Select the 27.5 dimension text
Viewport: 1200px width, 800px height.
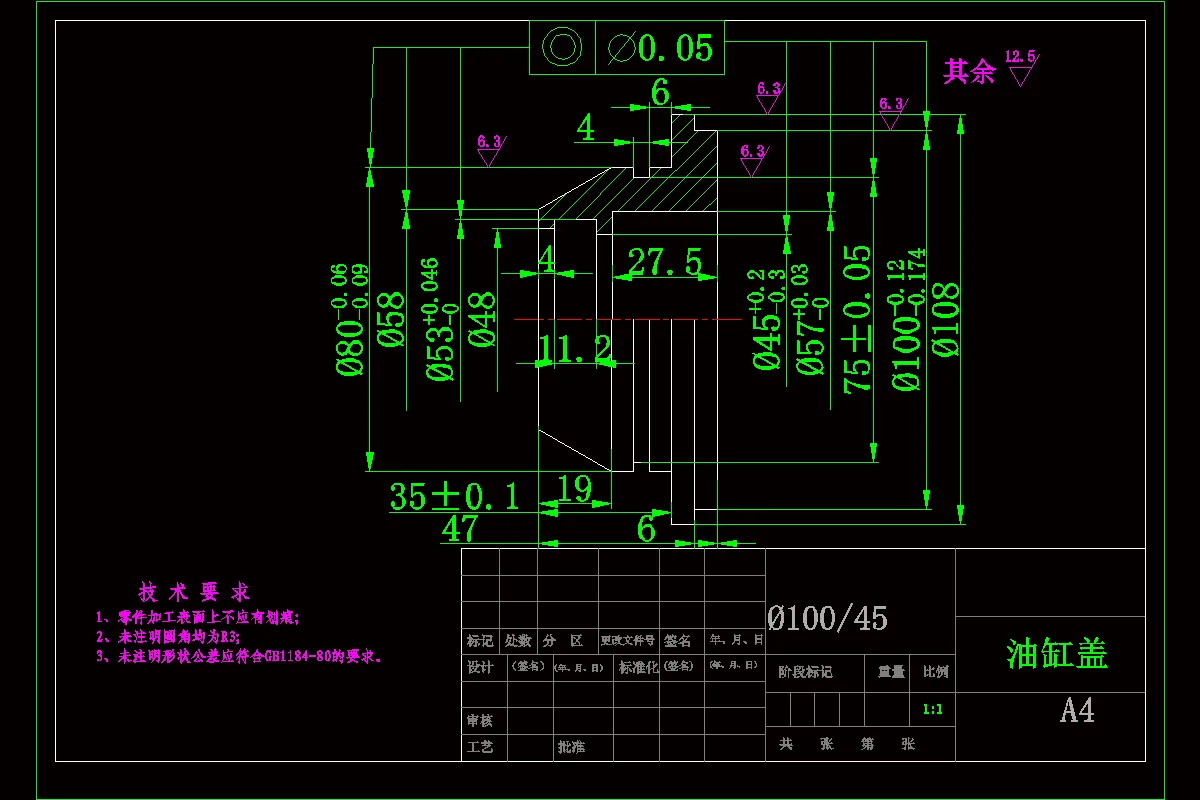665,262
